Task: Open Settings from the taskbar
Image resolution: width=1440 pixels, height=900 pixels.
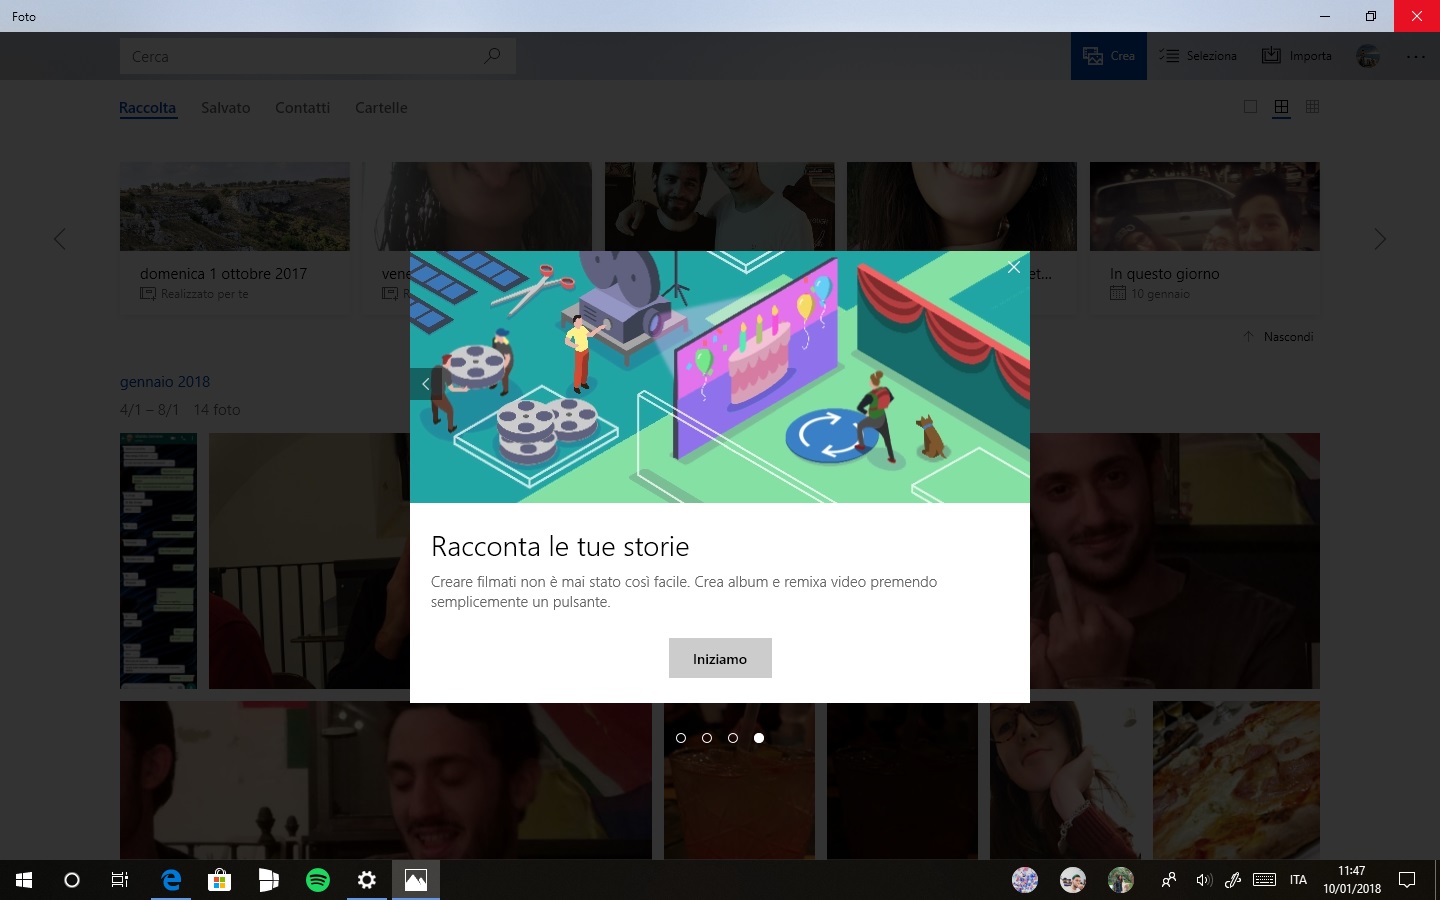Action: tap(367, 880)
